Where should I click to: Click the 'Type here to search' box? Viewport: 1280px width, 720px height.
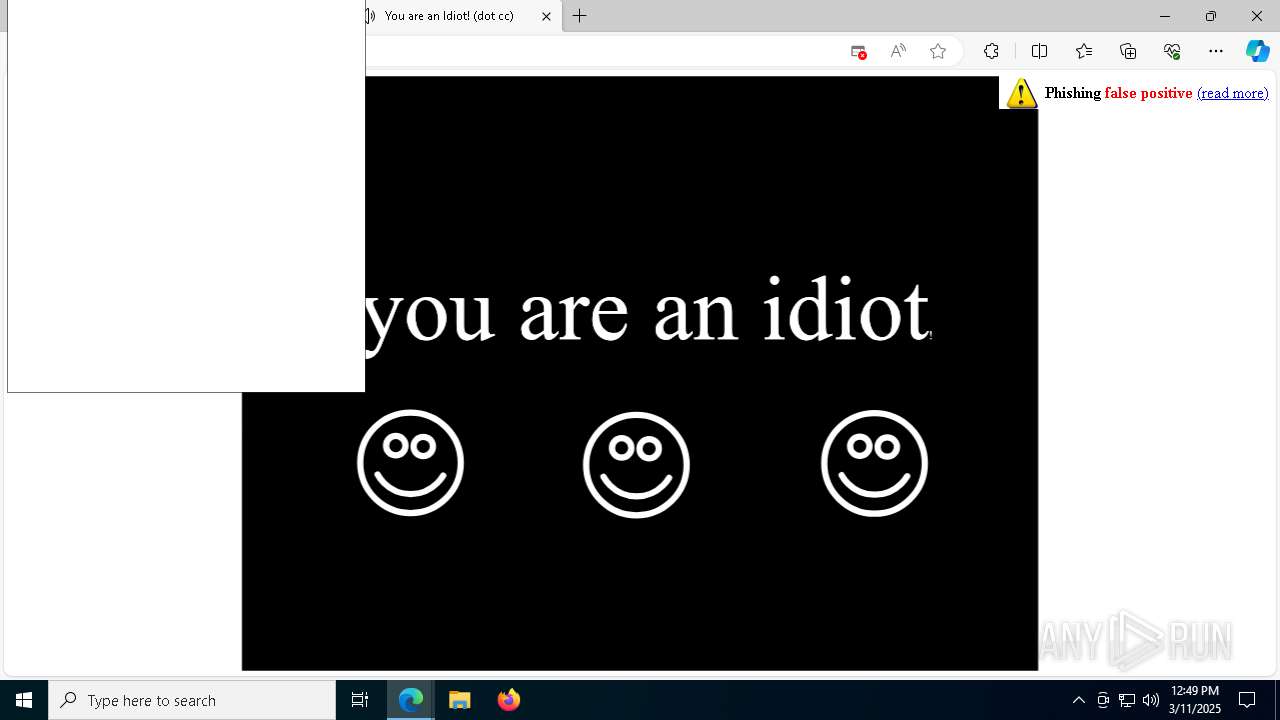coord(192,700)
